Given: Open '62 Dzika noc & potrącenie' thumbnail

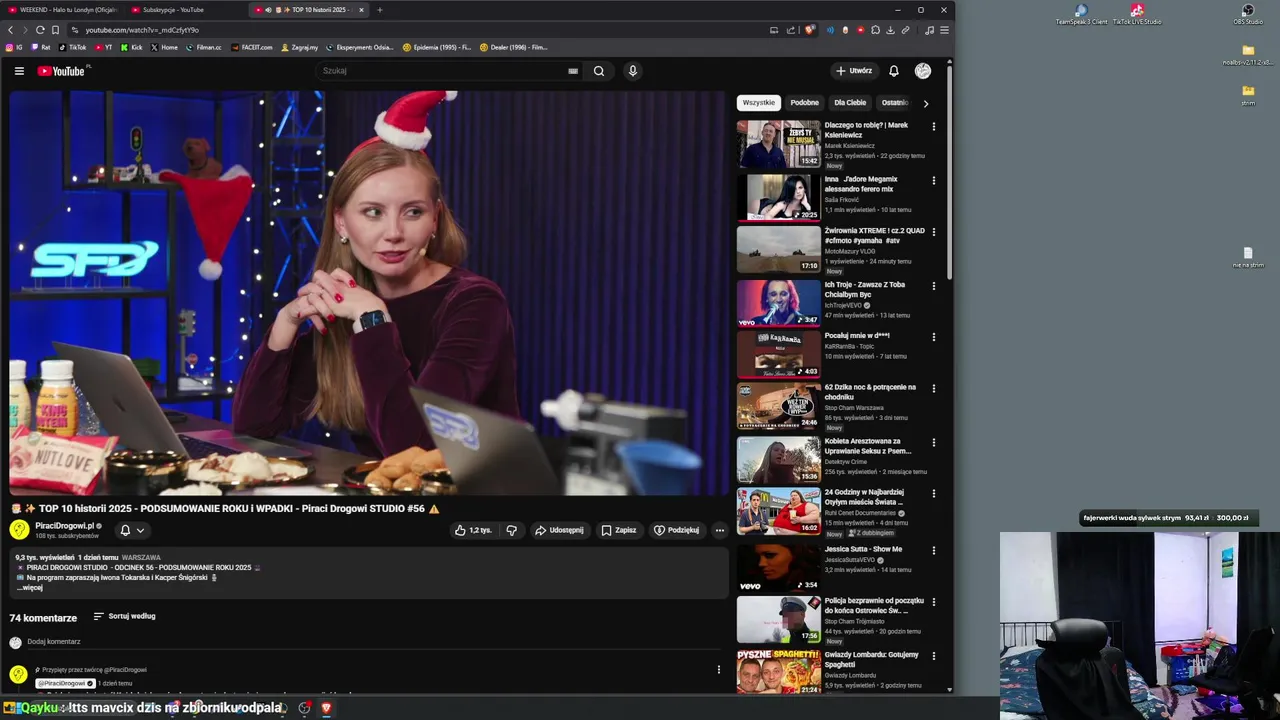Looking at the screenshot, I should [x=778, y=406].
